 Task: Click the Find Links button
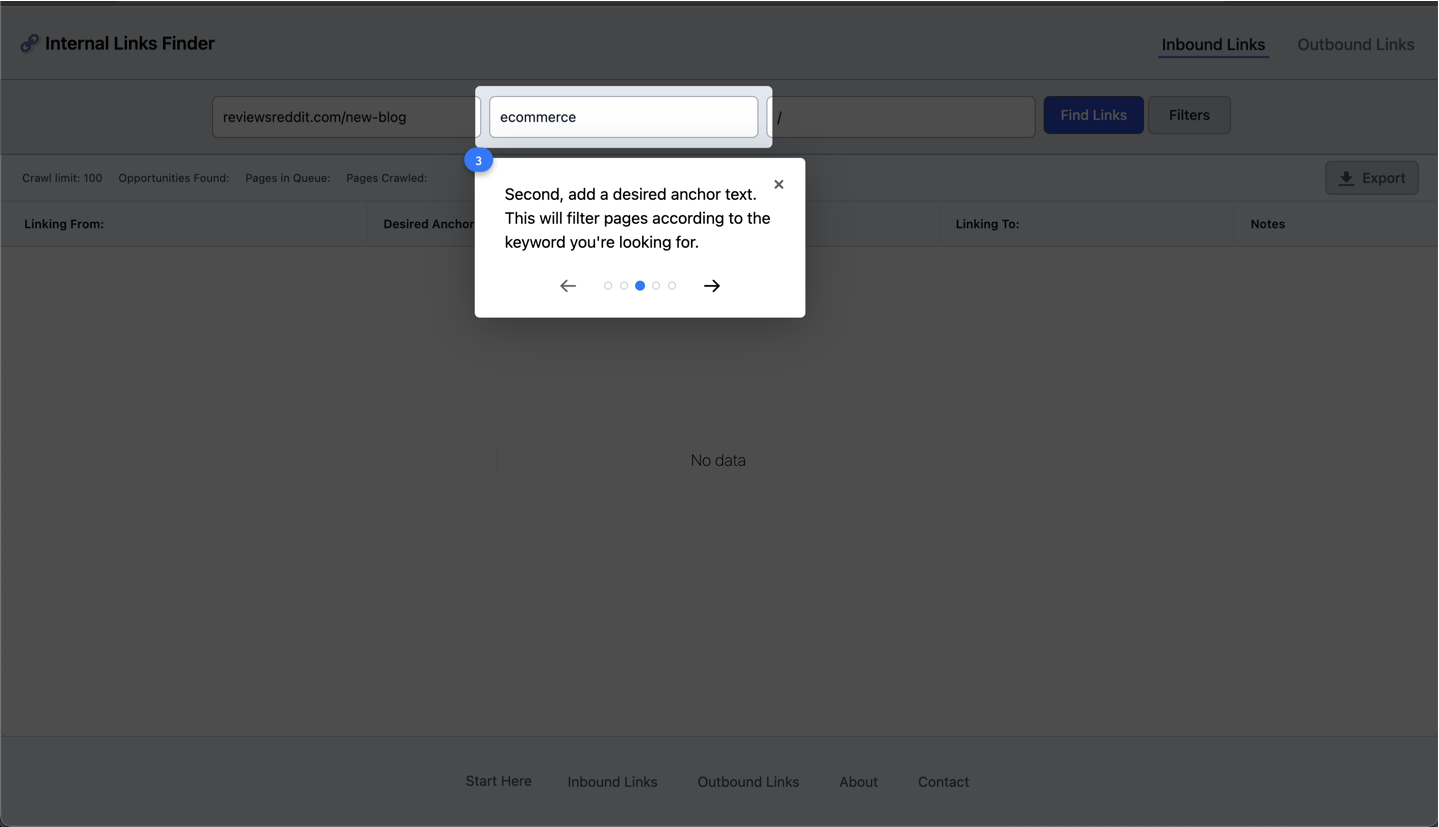click(1093, 115)
